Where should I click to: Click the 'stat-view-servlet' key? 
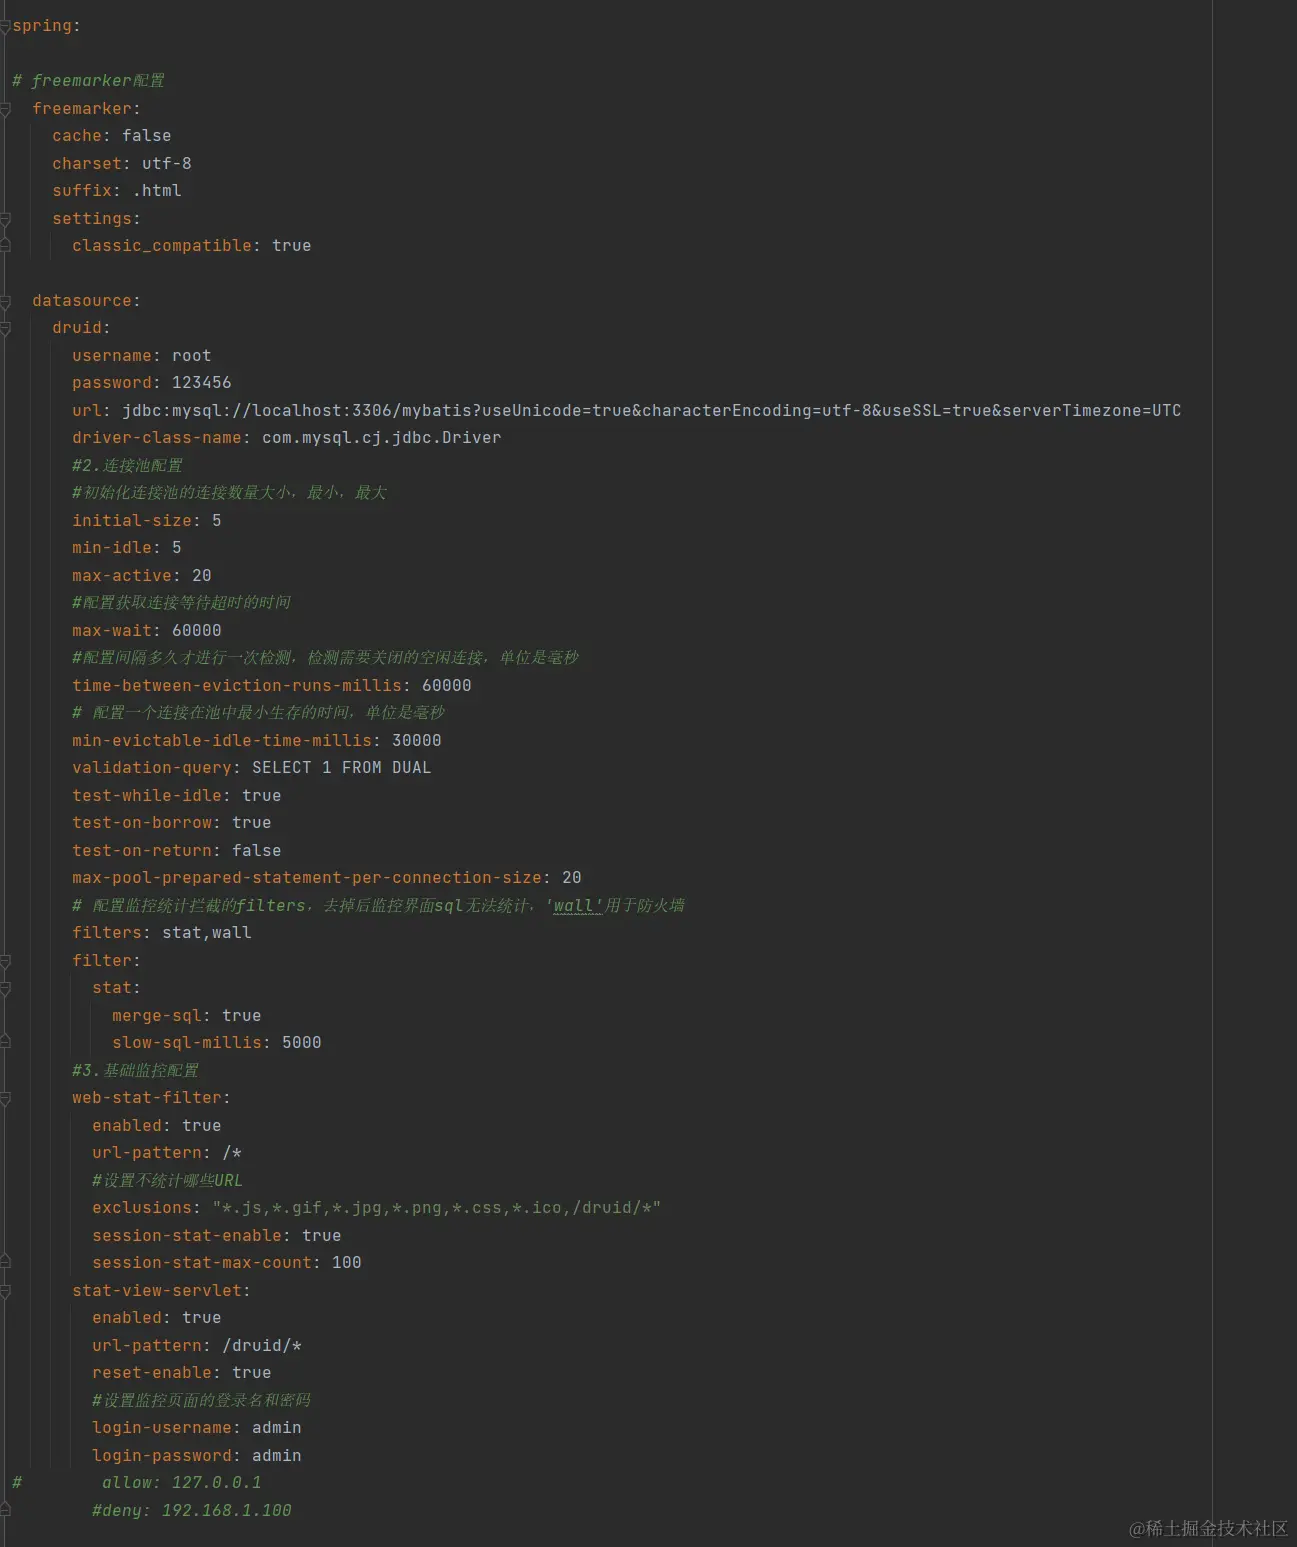pyautogui.click(x=157, y=1291)
